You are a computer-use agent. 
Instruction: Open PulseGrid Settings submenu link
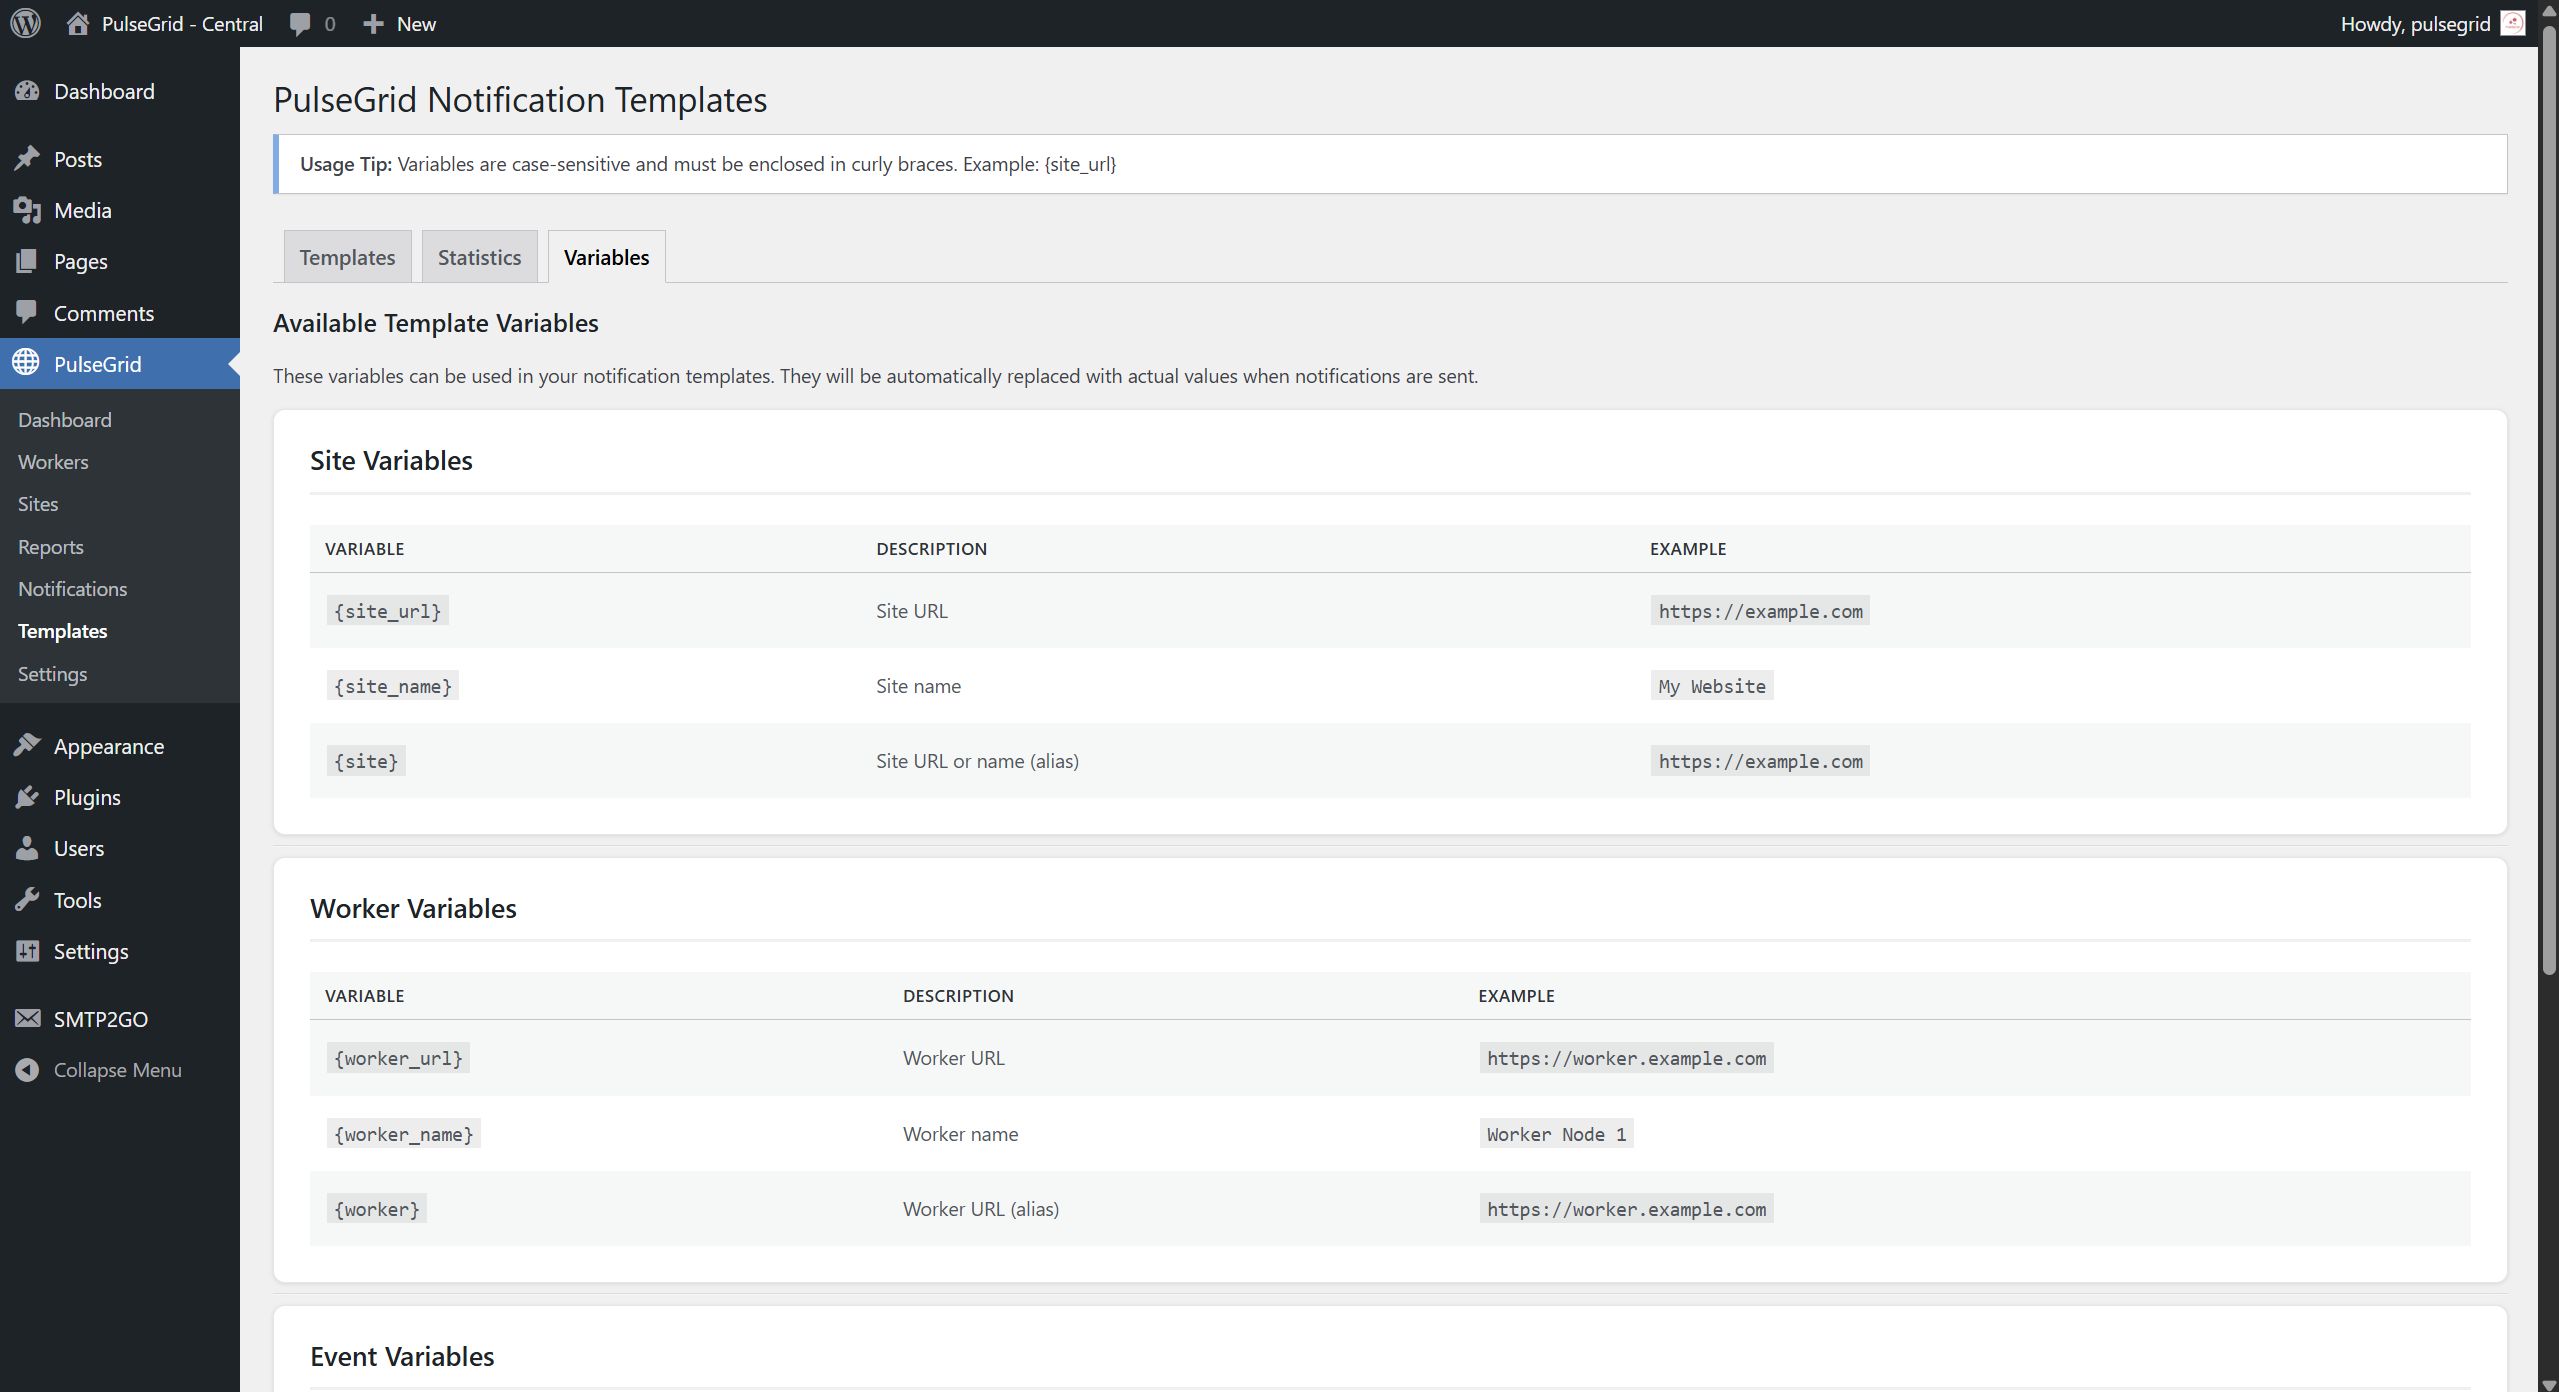tap(52, 674)
